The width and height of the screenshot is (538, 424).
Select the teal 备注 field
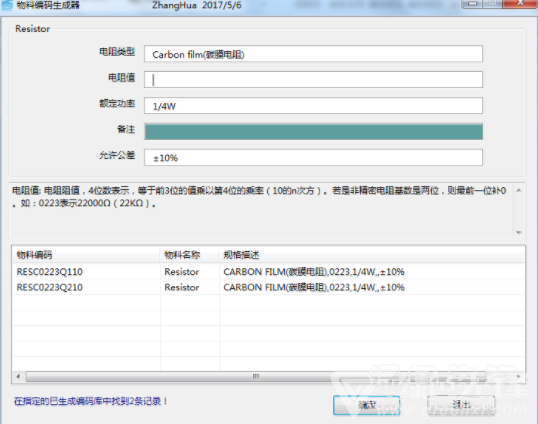(313, 132)
